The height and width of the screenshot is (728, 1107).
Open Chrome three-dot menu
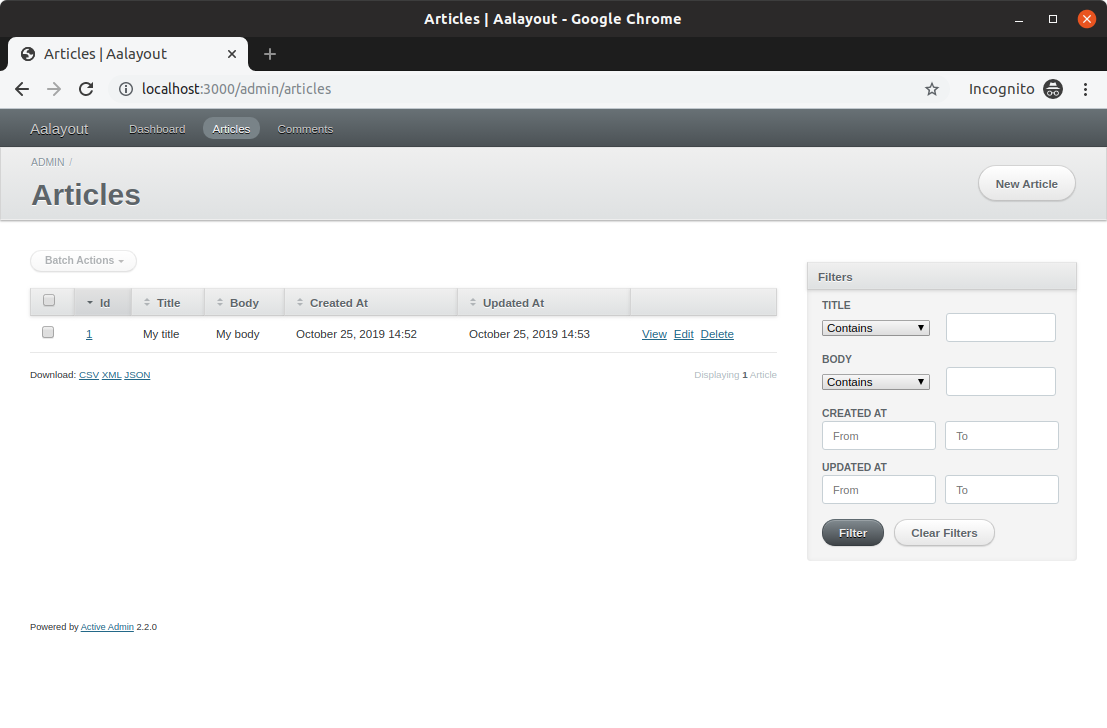tap(1085, 89)
